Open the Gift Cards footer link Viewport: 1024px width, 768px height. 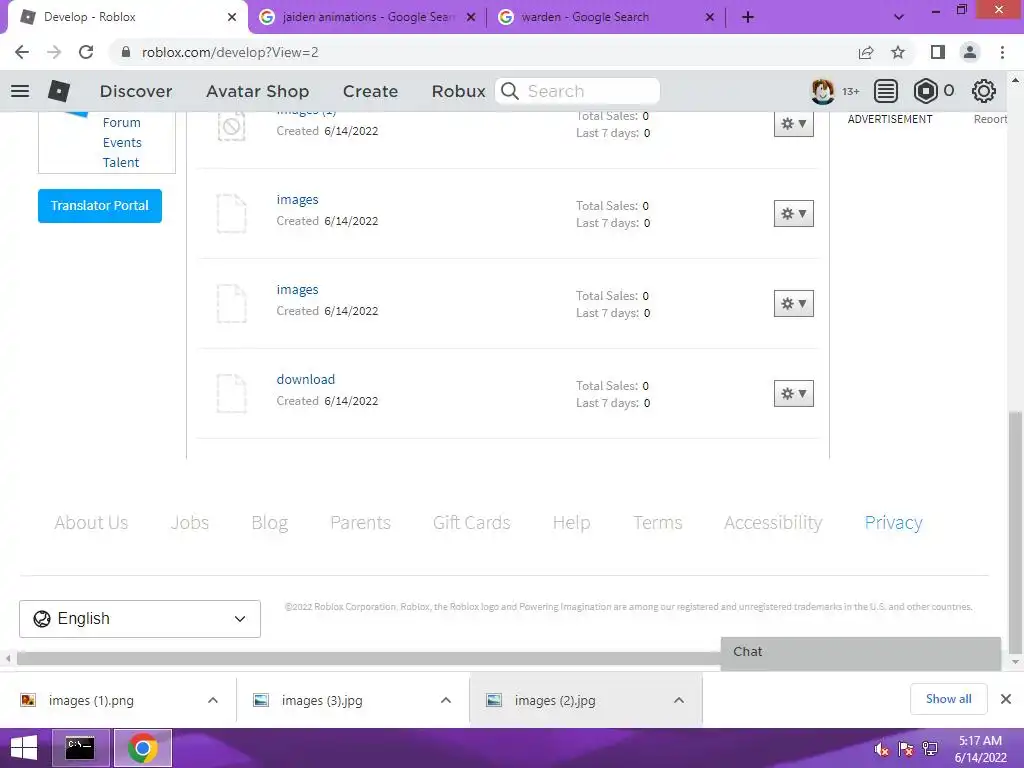pyautogui.click(x=472, y=522)
